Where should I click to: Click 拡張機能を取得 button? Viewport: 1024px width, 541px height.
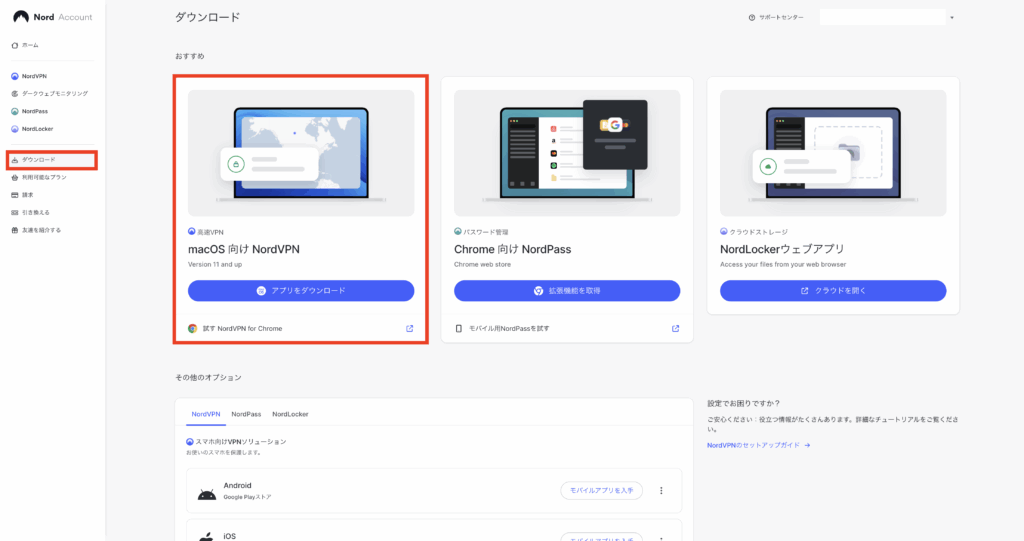click(567, 291)
